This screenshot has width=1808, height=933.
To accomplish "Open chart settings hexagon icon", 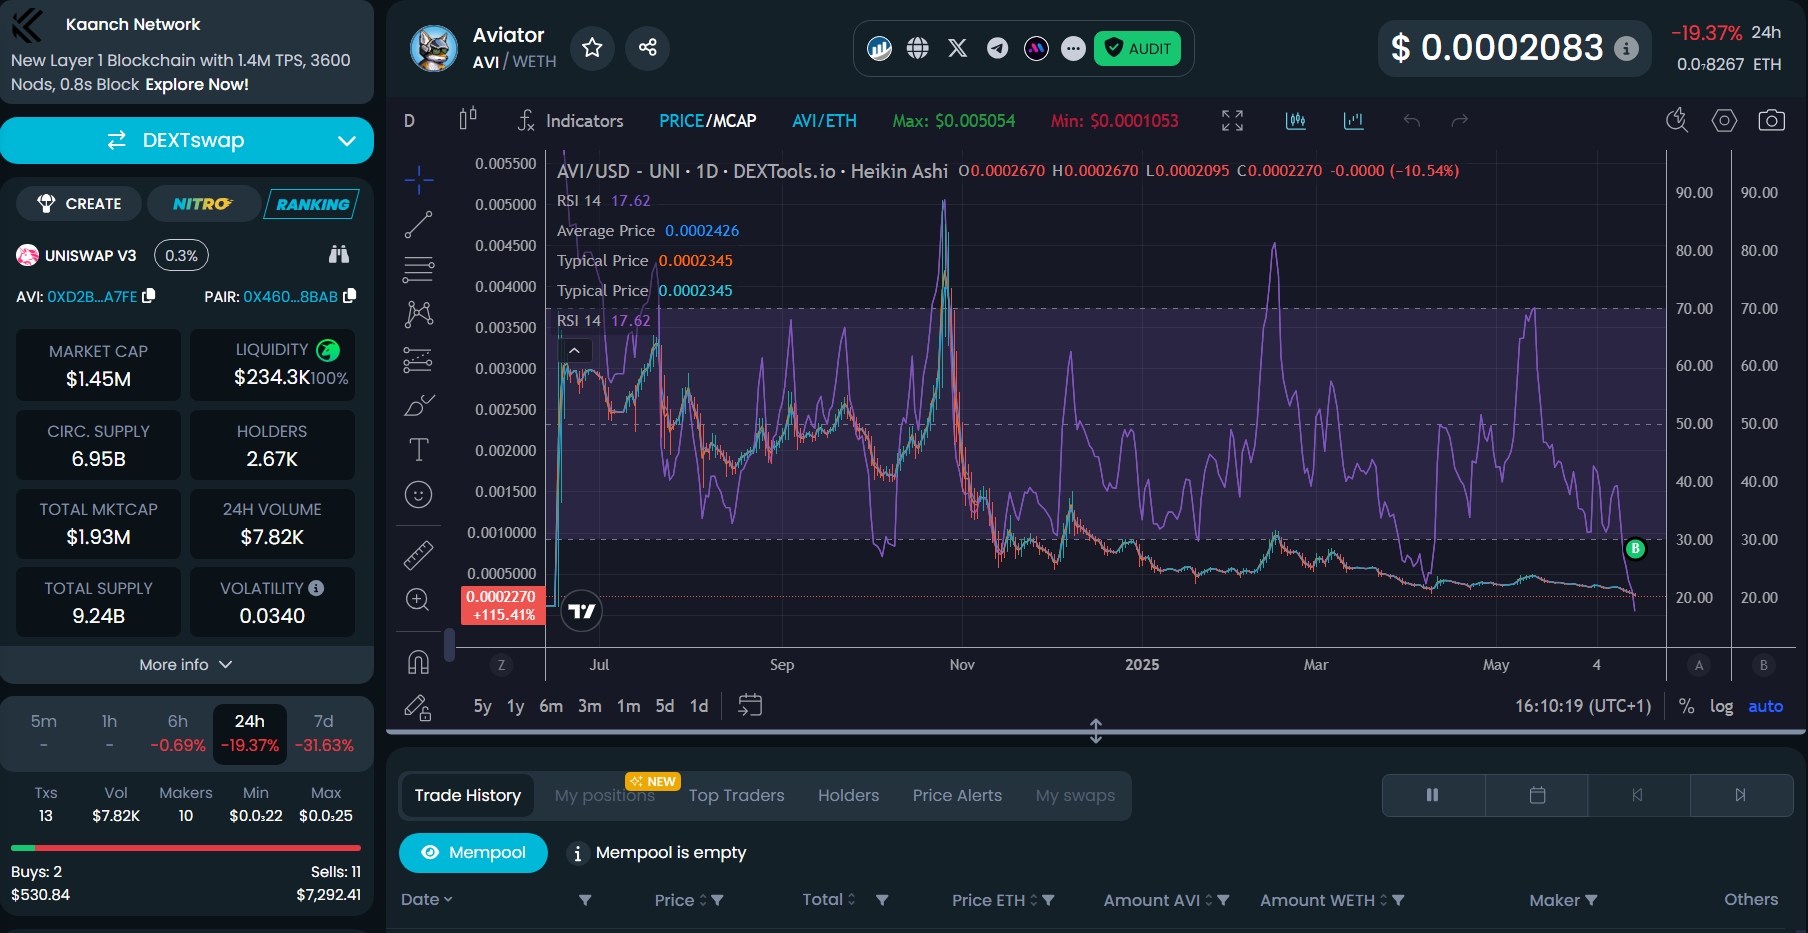I will point(1724,120).
